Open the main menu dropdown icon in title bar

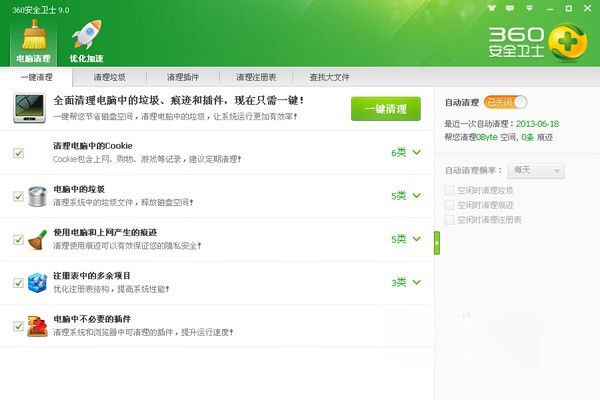[x=530, y=8]
